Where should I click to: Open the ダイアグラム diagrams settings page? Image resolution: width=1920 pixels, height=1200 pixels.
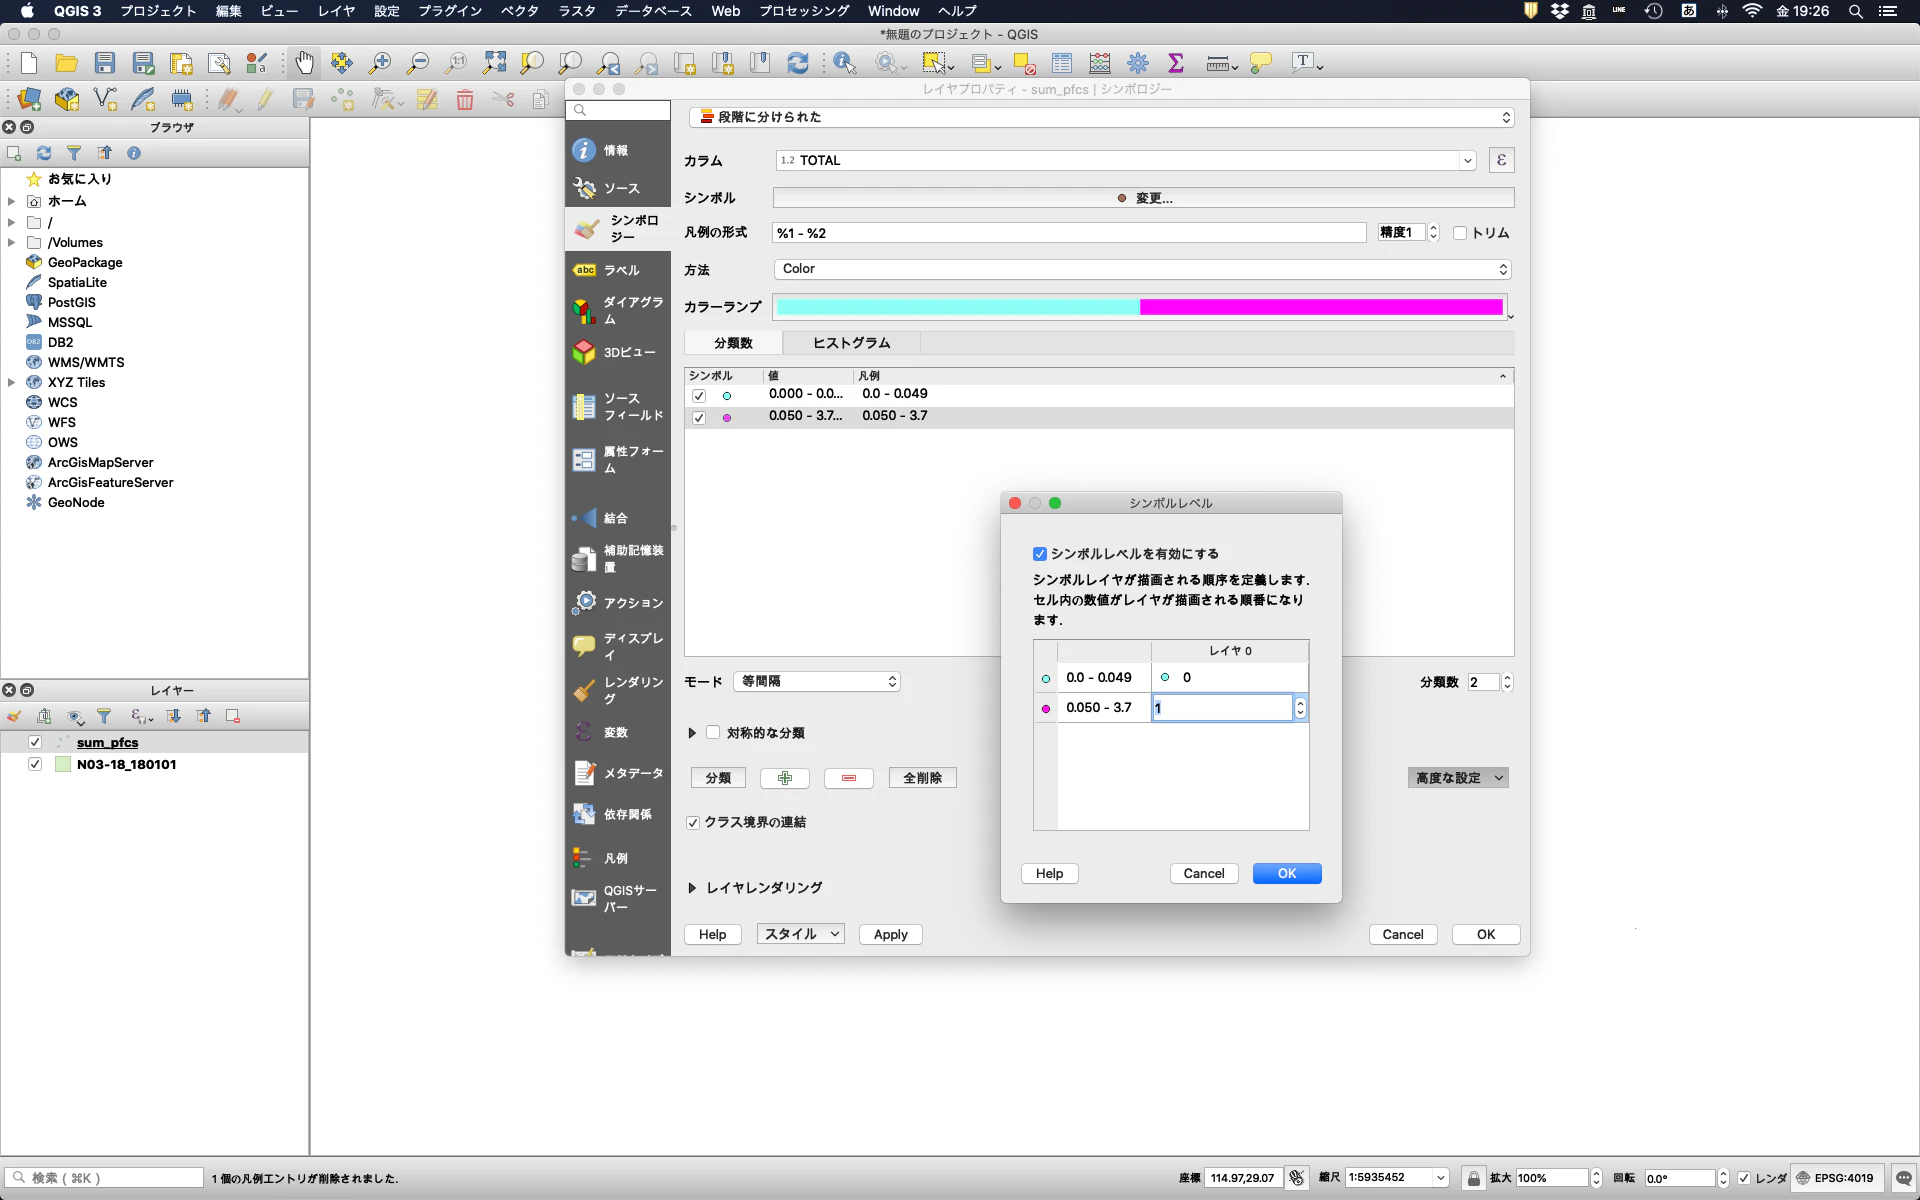[x=617, y=310]
